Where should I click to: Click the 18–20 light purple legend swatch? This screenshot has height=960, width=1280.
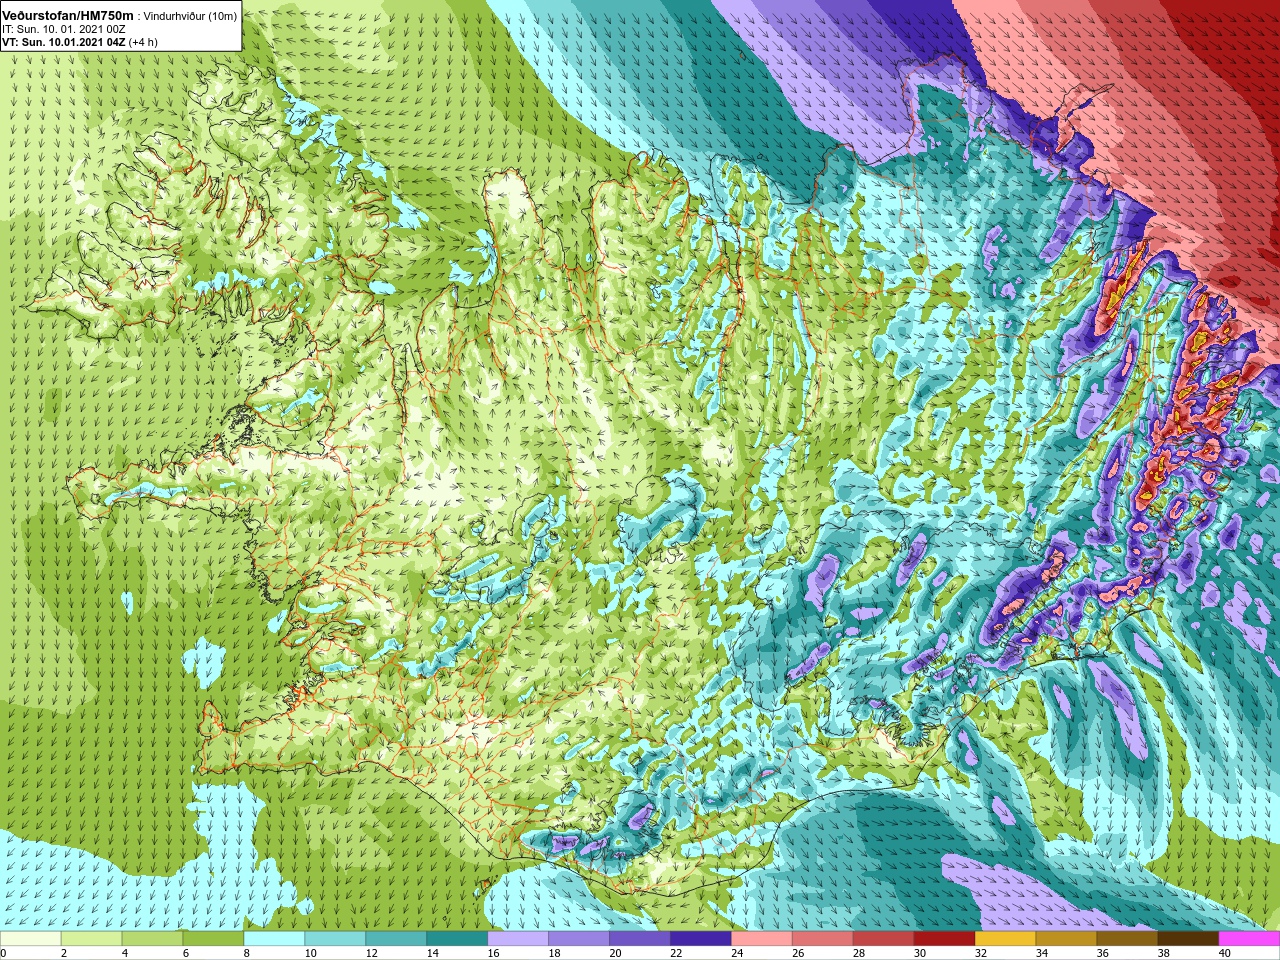579,938
